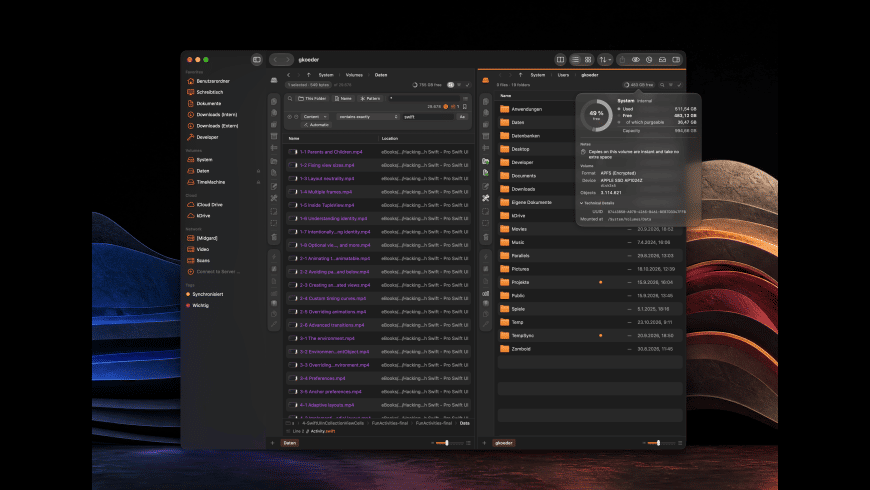Click the right pane search magnifier icon
The height and width of the screenshot is (490, 870).
(x=662, y=85)
